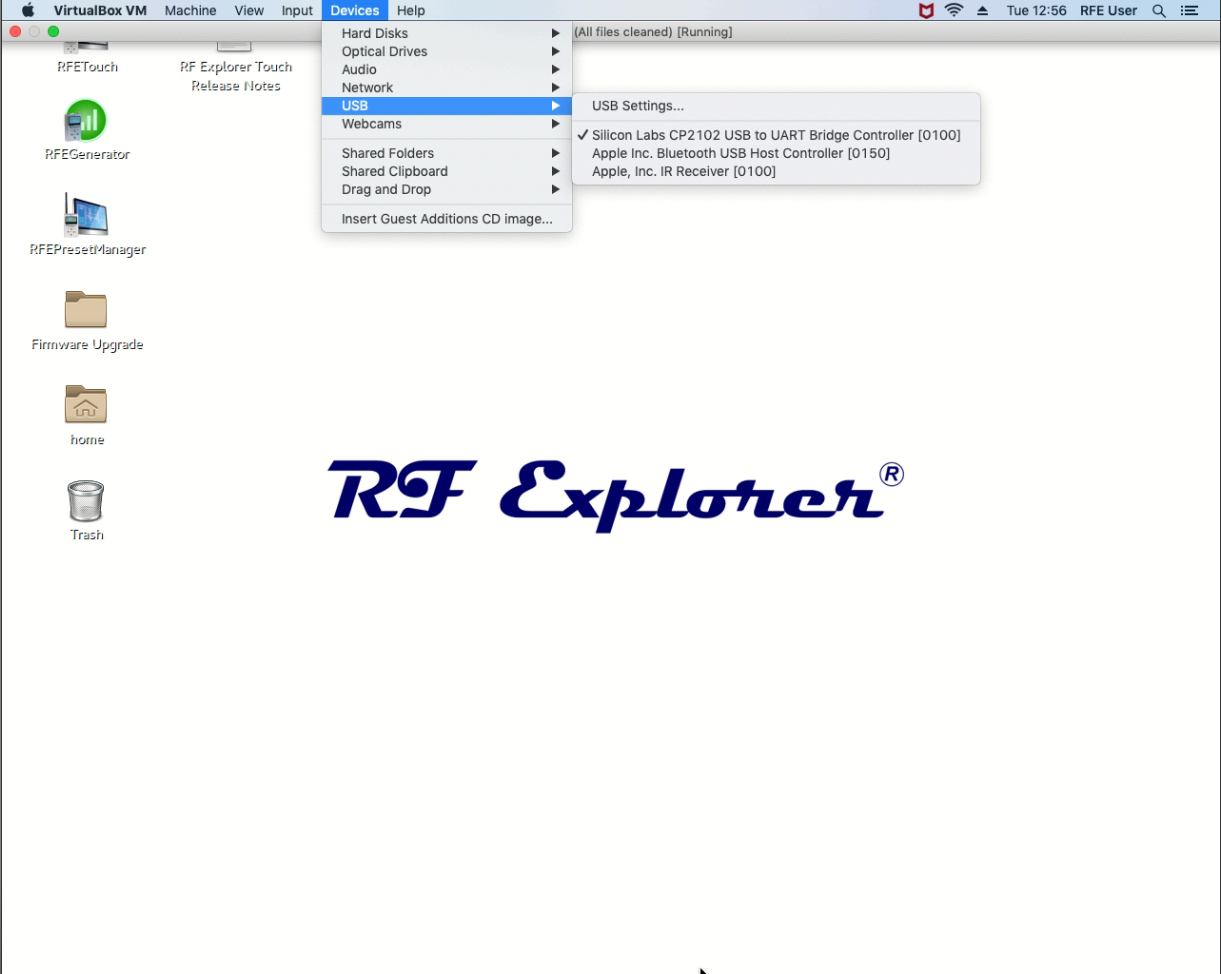Open the Trash icon on desktop
Image resolution: width=1221 pixels, height=974 pixels.
(x=86, y=501)
